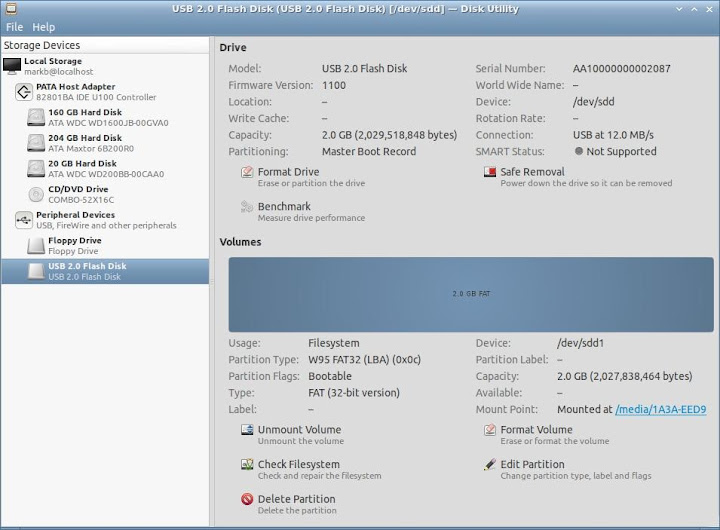Click the FAT (32-bit version) type value
This screenshot has height=530, width=720.
pyautogui.click(x=354, y=393)
